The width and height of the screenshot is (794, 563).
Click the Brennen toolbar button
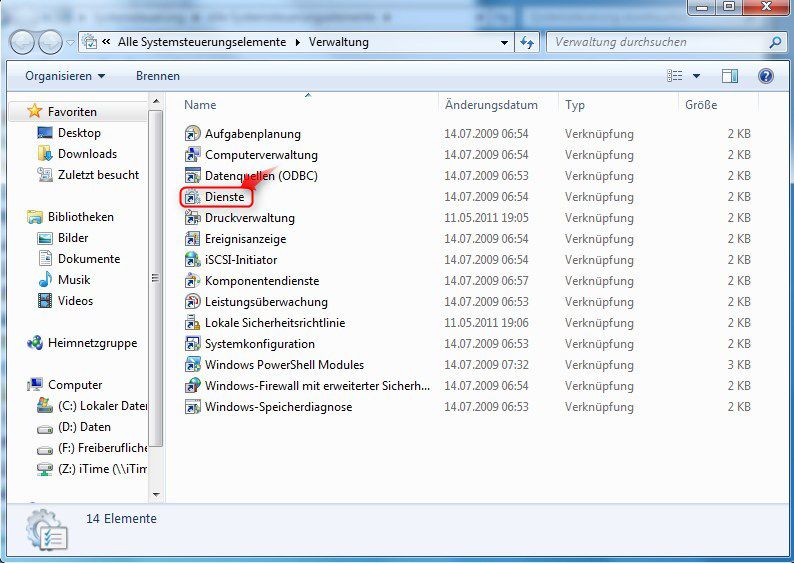tap(157, 76)
